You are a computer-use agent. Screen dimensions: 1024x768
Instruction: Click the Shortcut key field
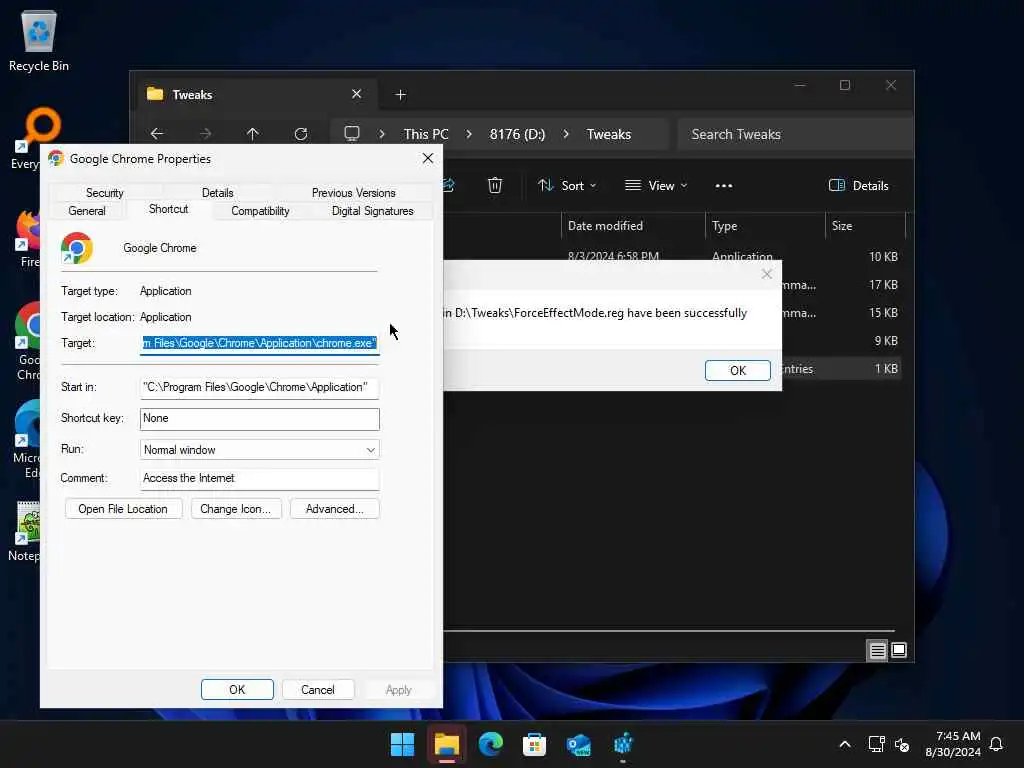pos(259,419)
